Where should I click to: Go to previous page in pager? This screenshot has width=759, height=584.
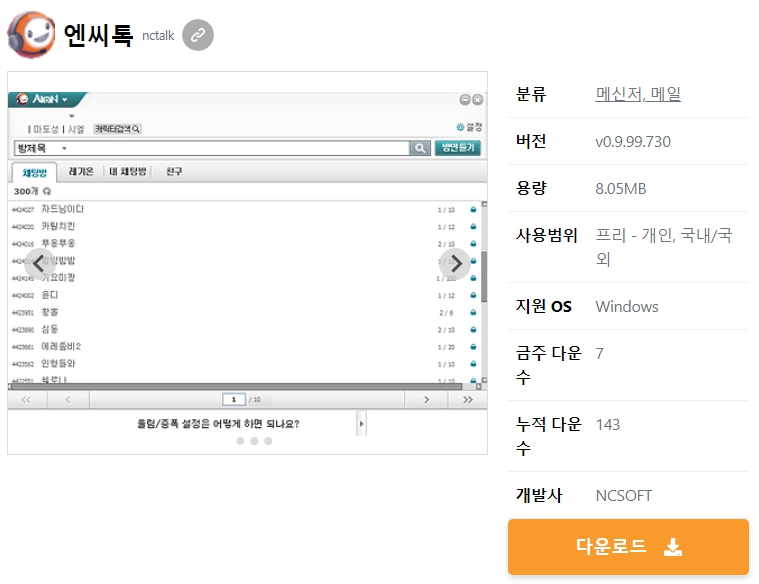pyautogui.click(x=68, y=400)
